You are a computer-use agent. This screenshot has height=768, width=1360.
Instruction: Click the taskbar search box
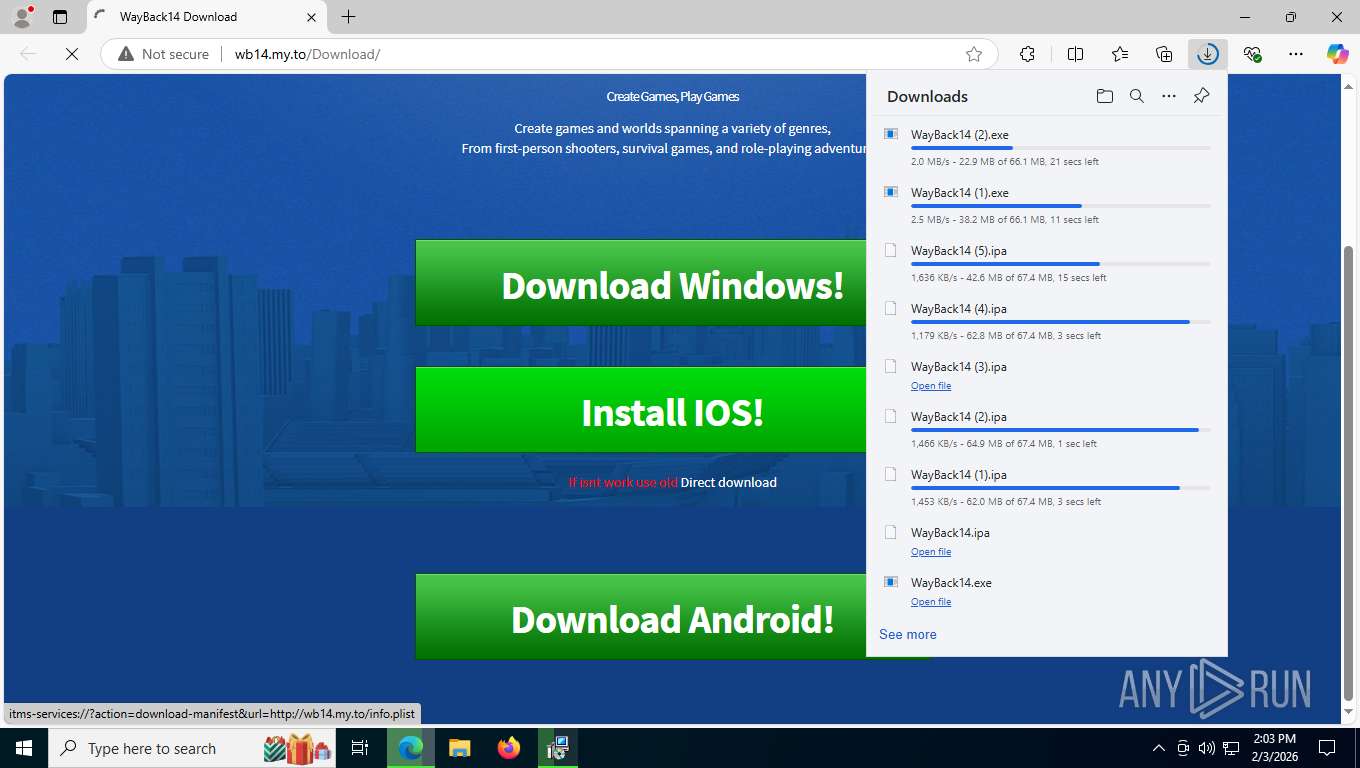[193, 748]
